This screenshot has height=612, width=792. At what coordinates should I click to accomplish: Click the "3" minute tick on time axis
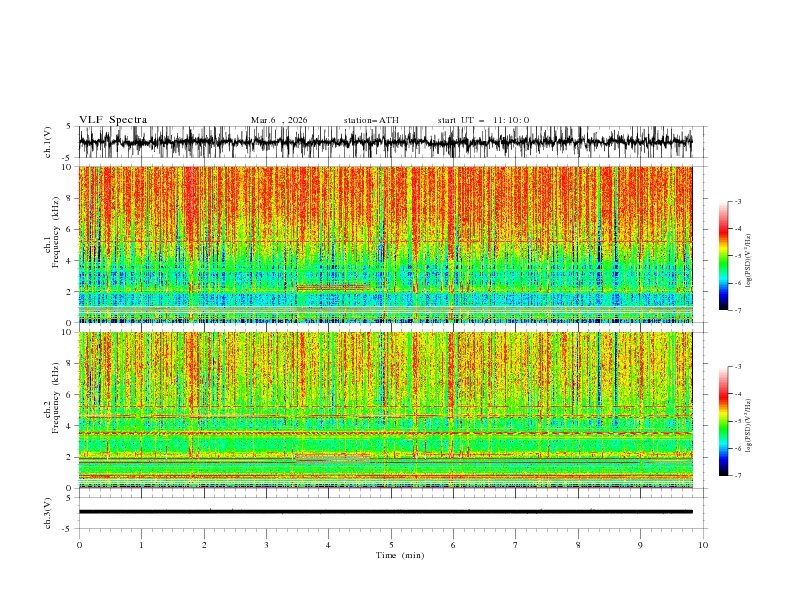click(266, 545)
